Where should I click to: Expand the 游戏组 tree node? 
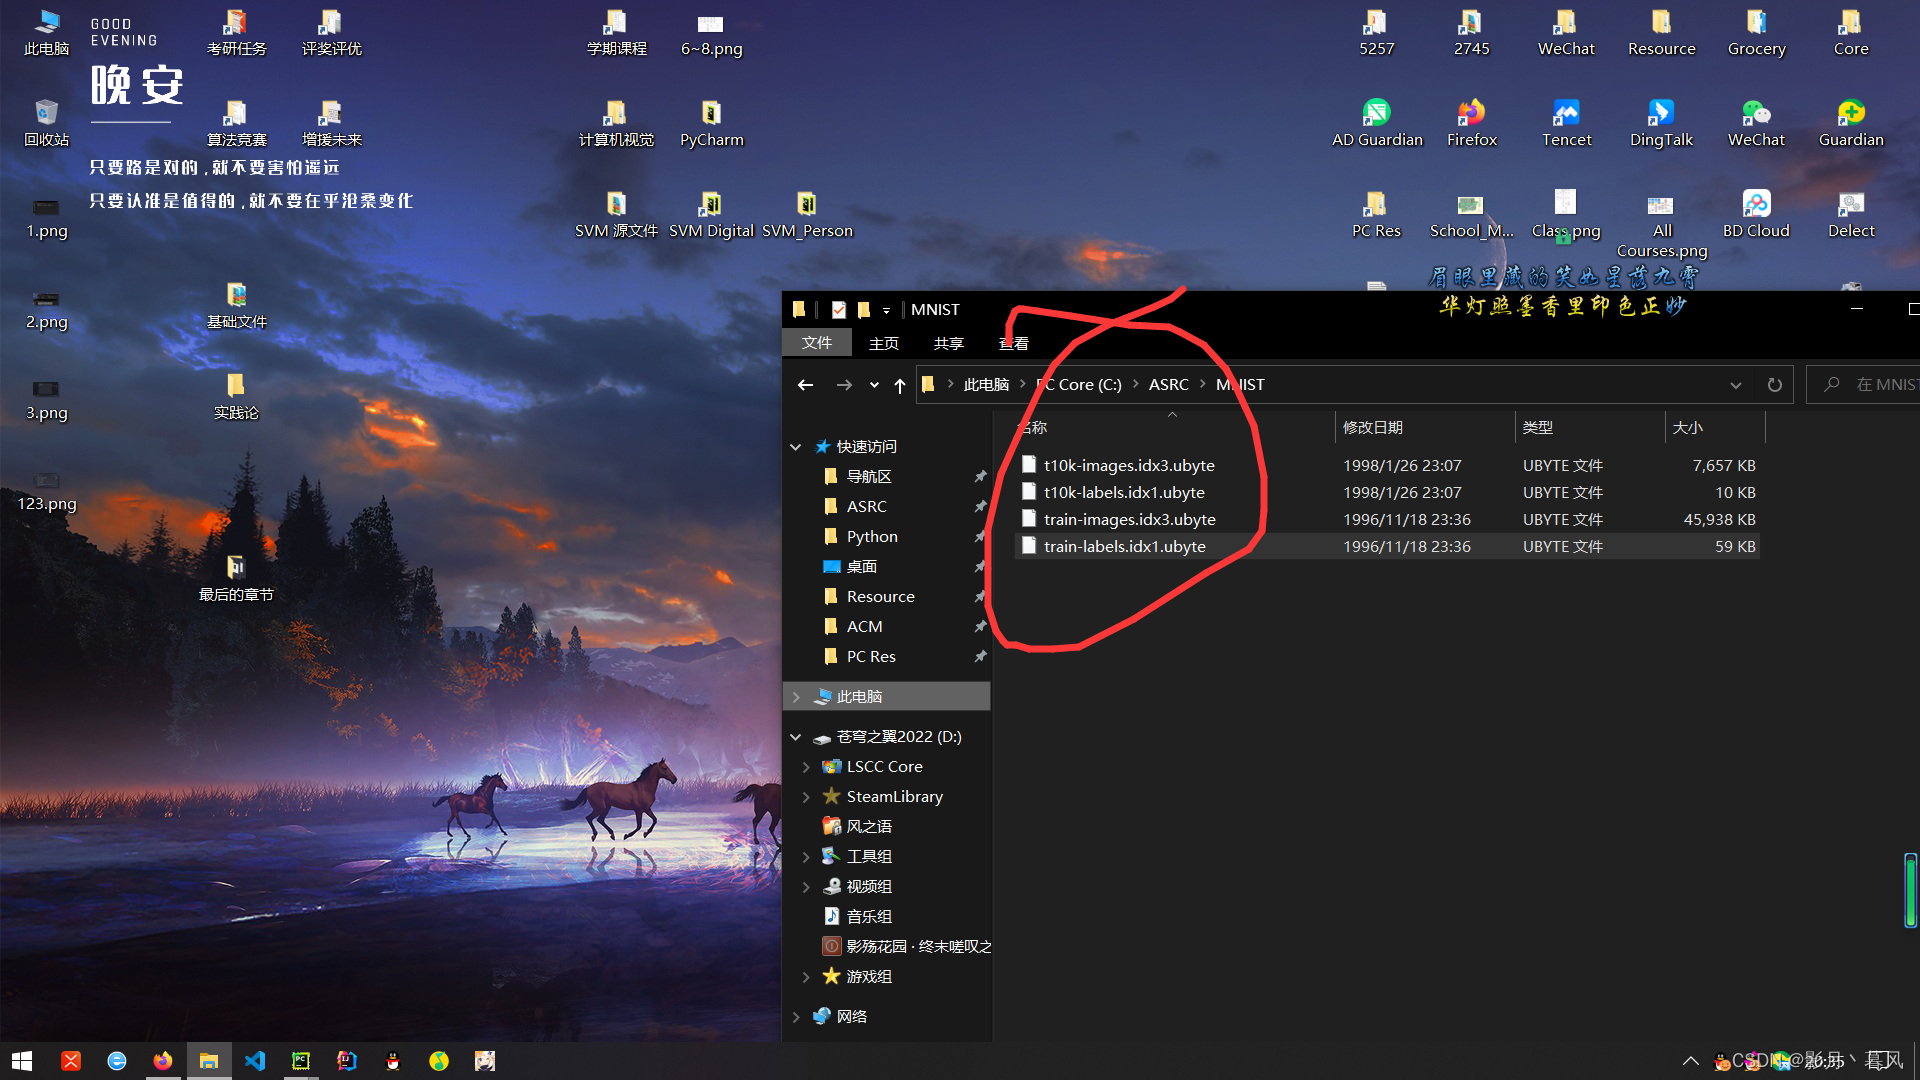(806, 977)
